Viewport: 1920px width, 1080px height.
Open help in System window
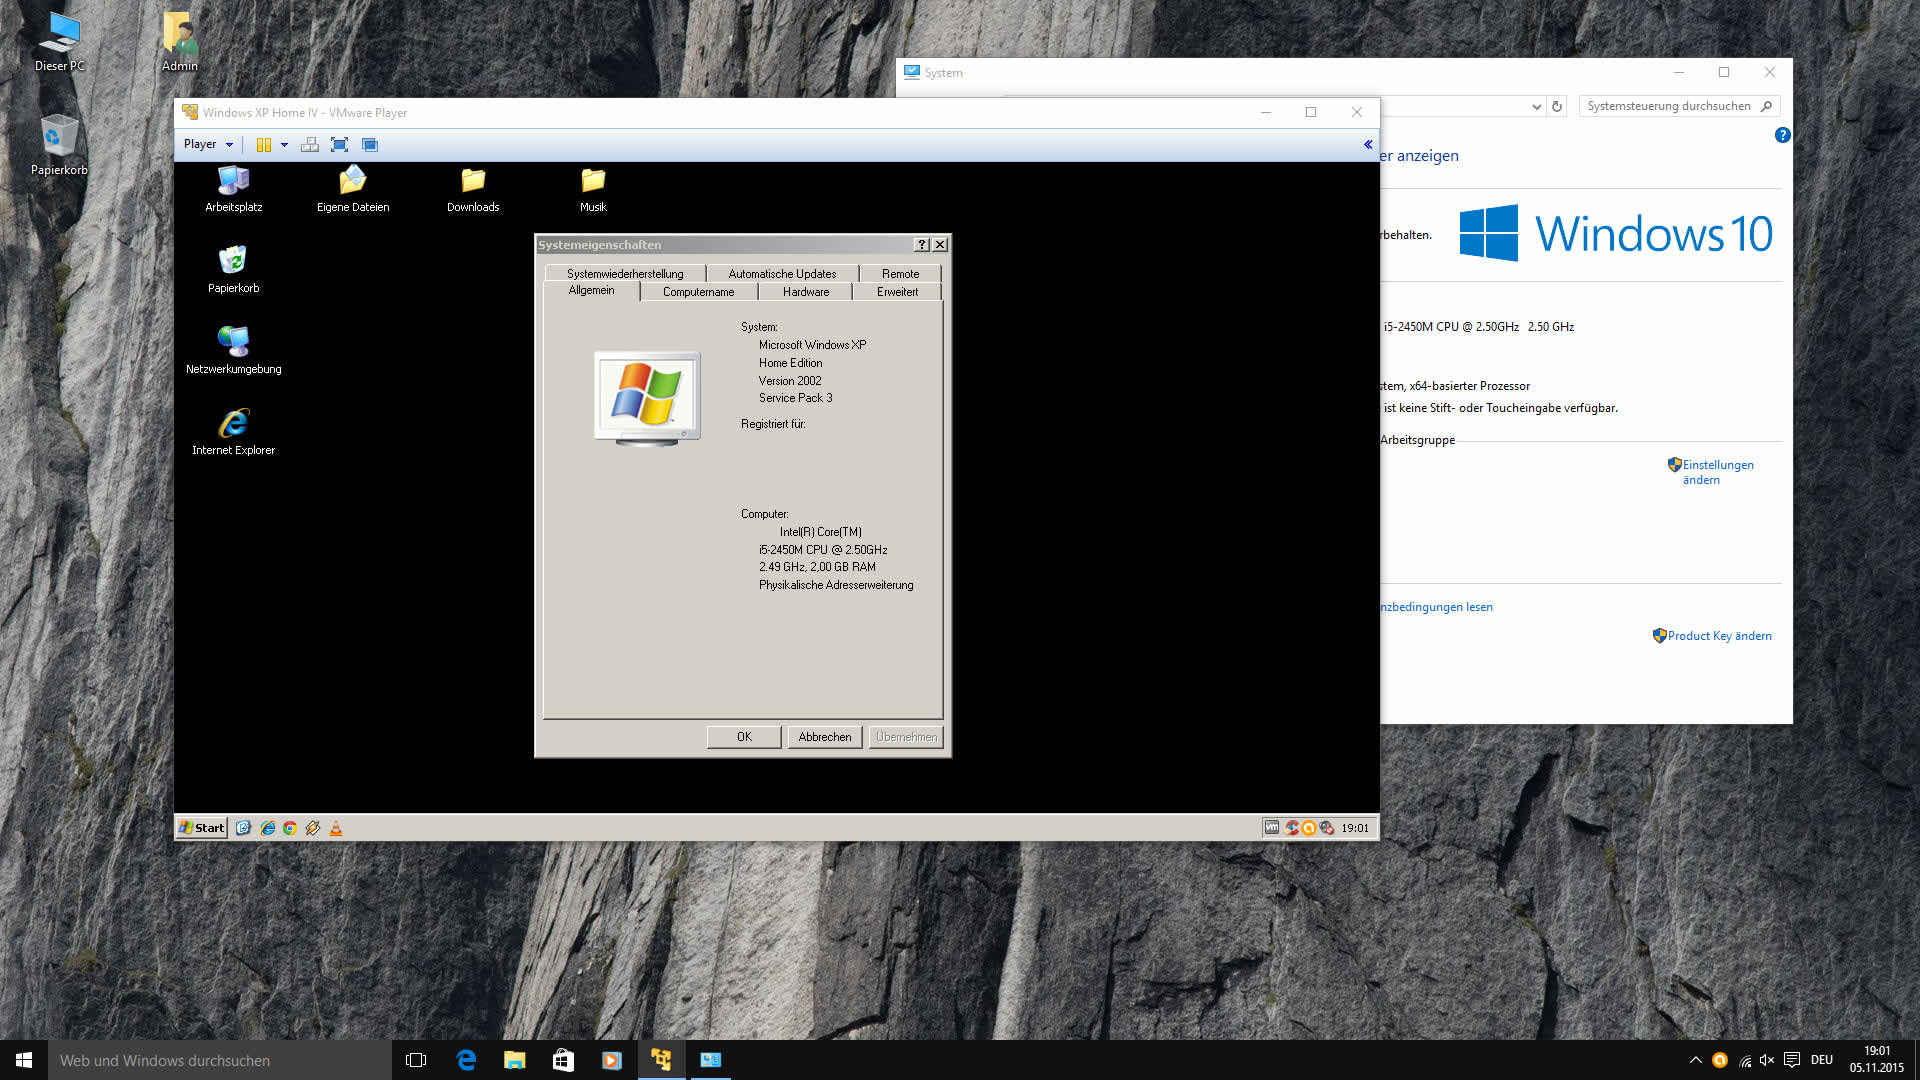click(x=1782, y=135)
